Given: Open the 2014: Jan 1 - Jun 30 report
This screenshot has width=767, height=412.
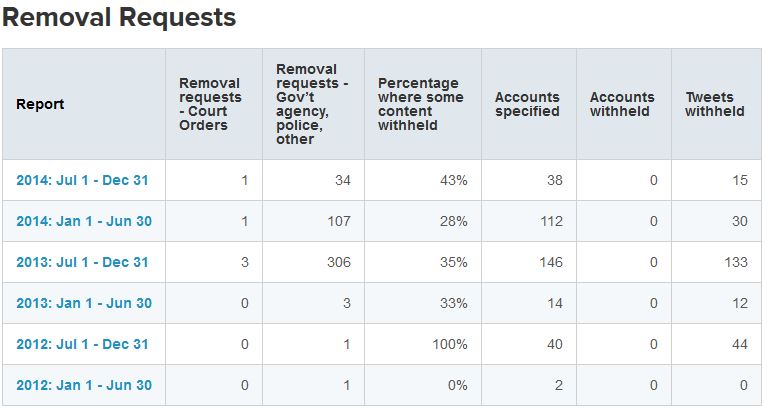Looking at the screenshot, I should tap(84, 221).
